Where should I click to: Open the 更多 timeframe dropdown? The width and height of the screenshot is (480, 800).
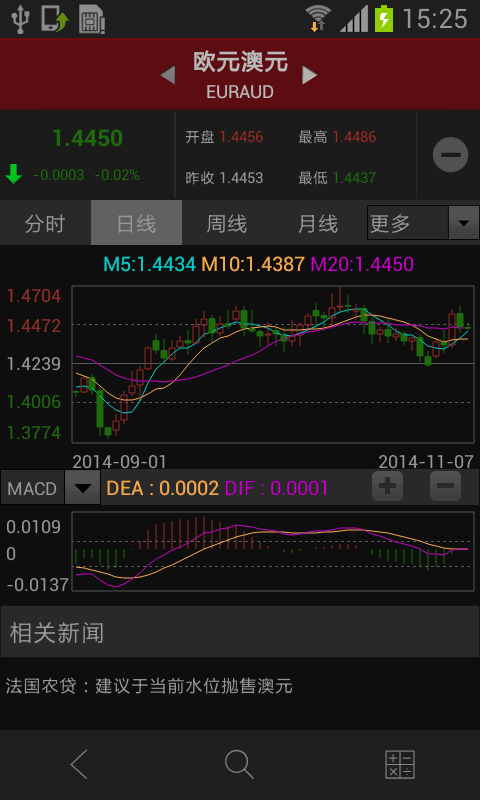coord(423,222)
